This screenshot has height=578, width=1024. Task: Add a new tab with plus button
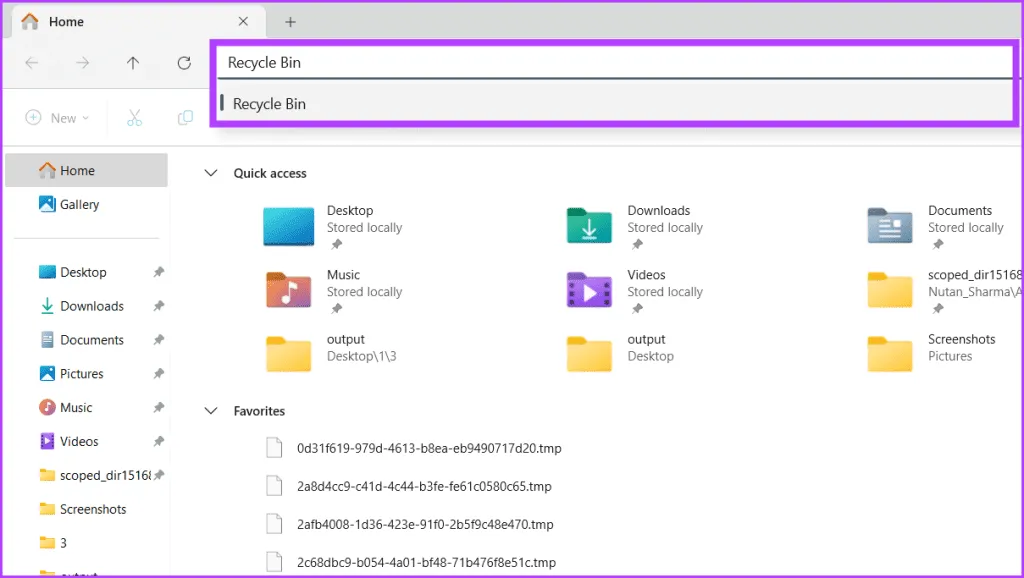pyautogui.click(x=290, y=21)
